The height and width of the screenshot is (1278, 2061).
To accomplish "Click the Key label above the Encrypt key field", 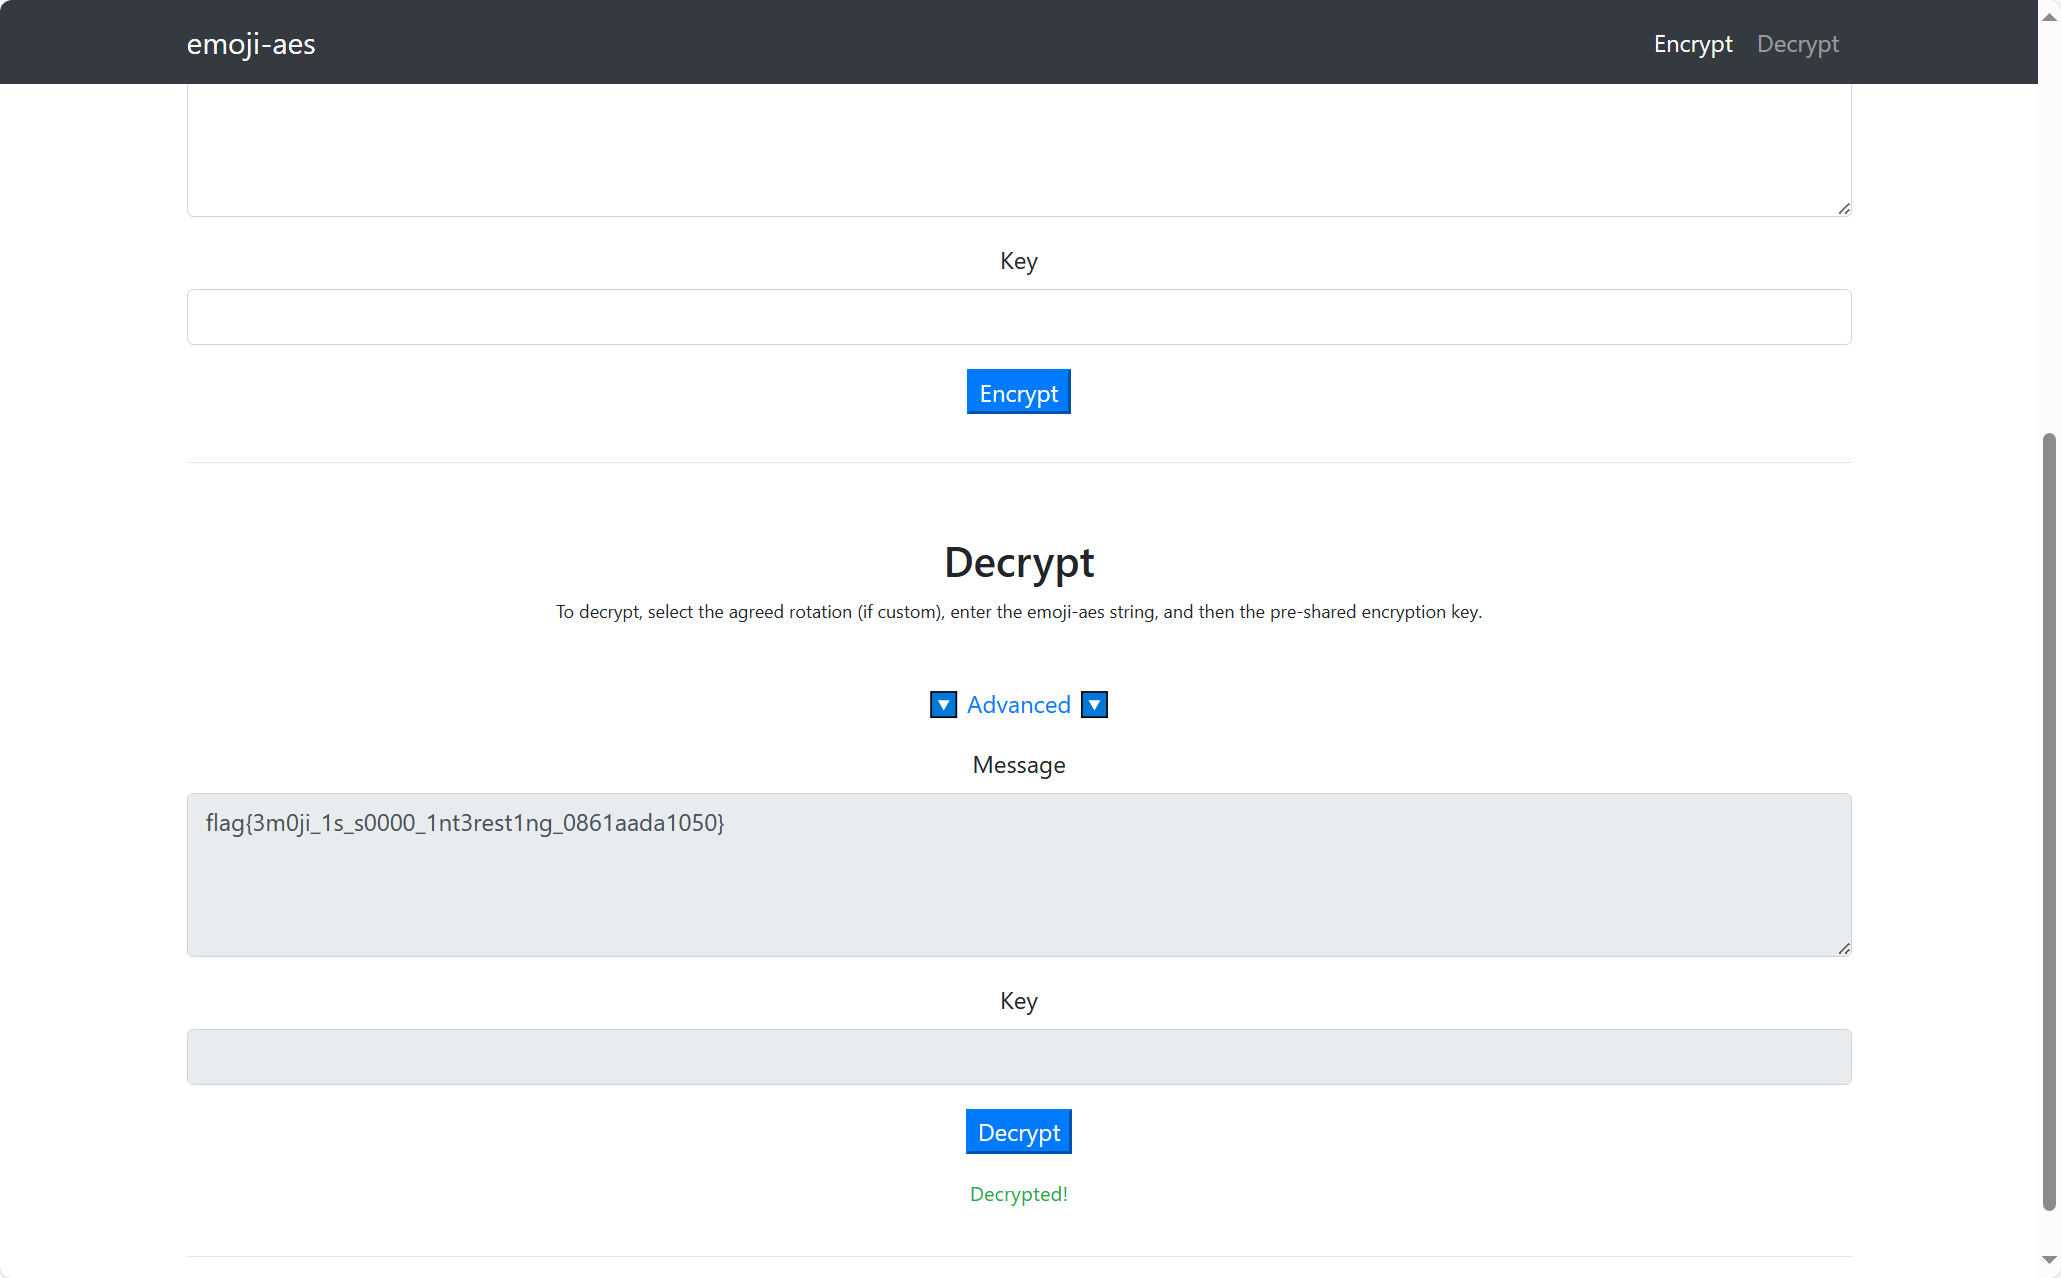I will [x=1018, y=261].
